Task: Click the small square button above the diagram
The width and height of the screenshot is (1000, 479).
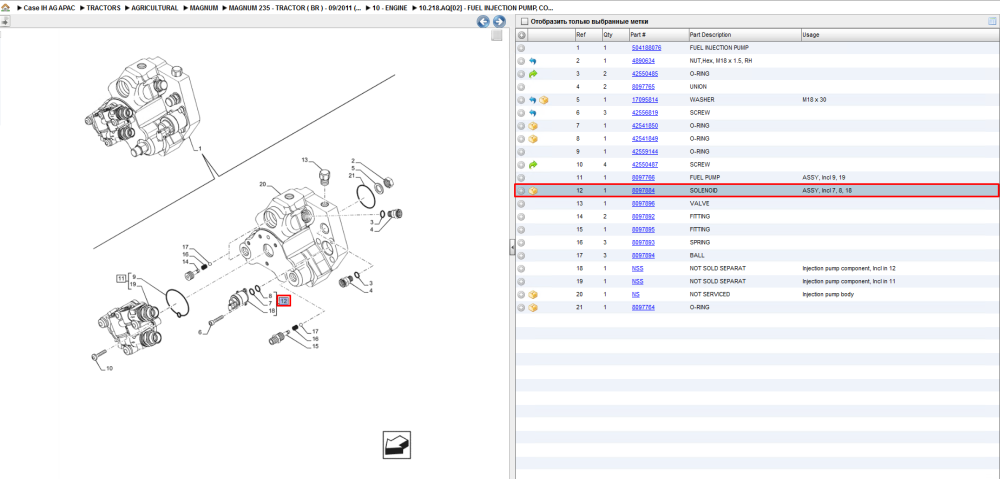Action: click(497, 36)
